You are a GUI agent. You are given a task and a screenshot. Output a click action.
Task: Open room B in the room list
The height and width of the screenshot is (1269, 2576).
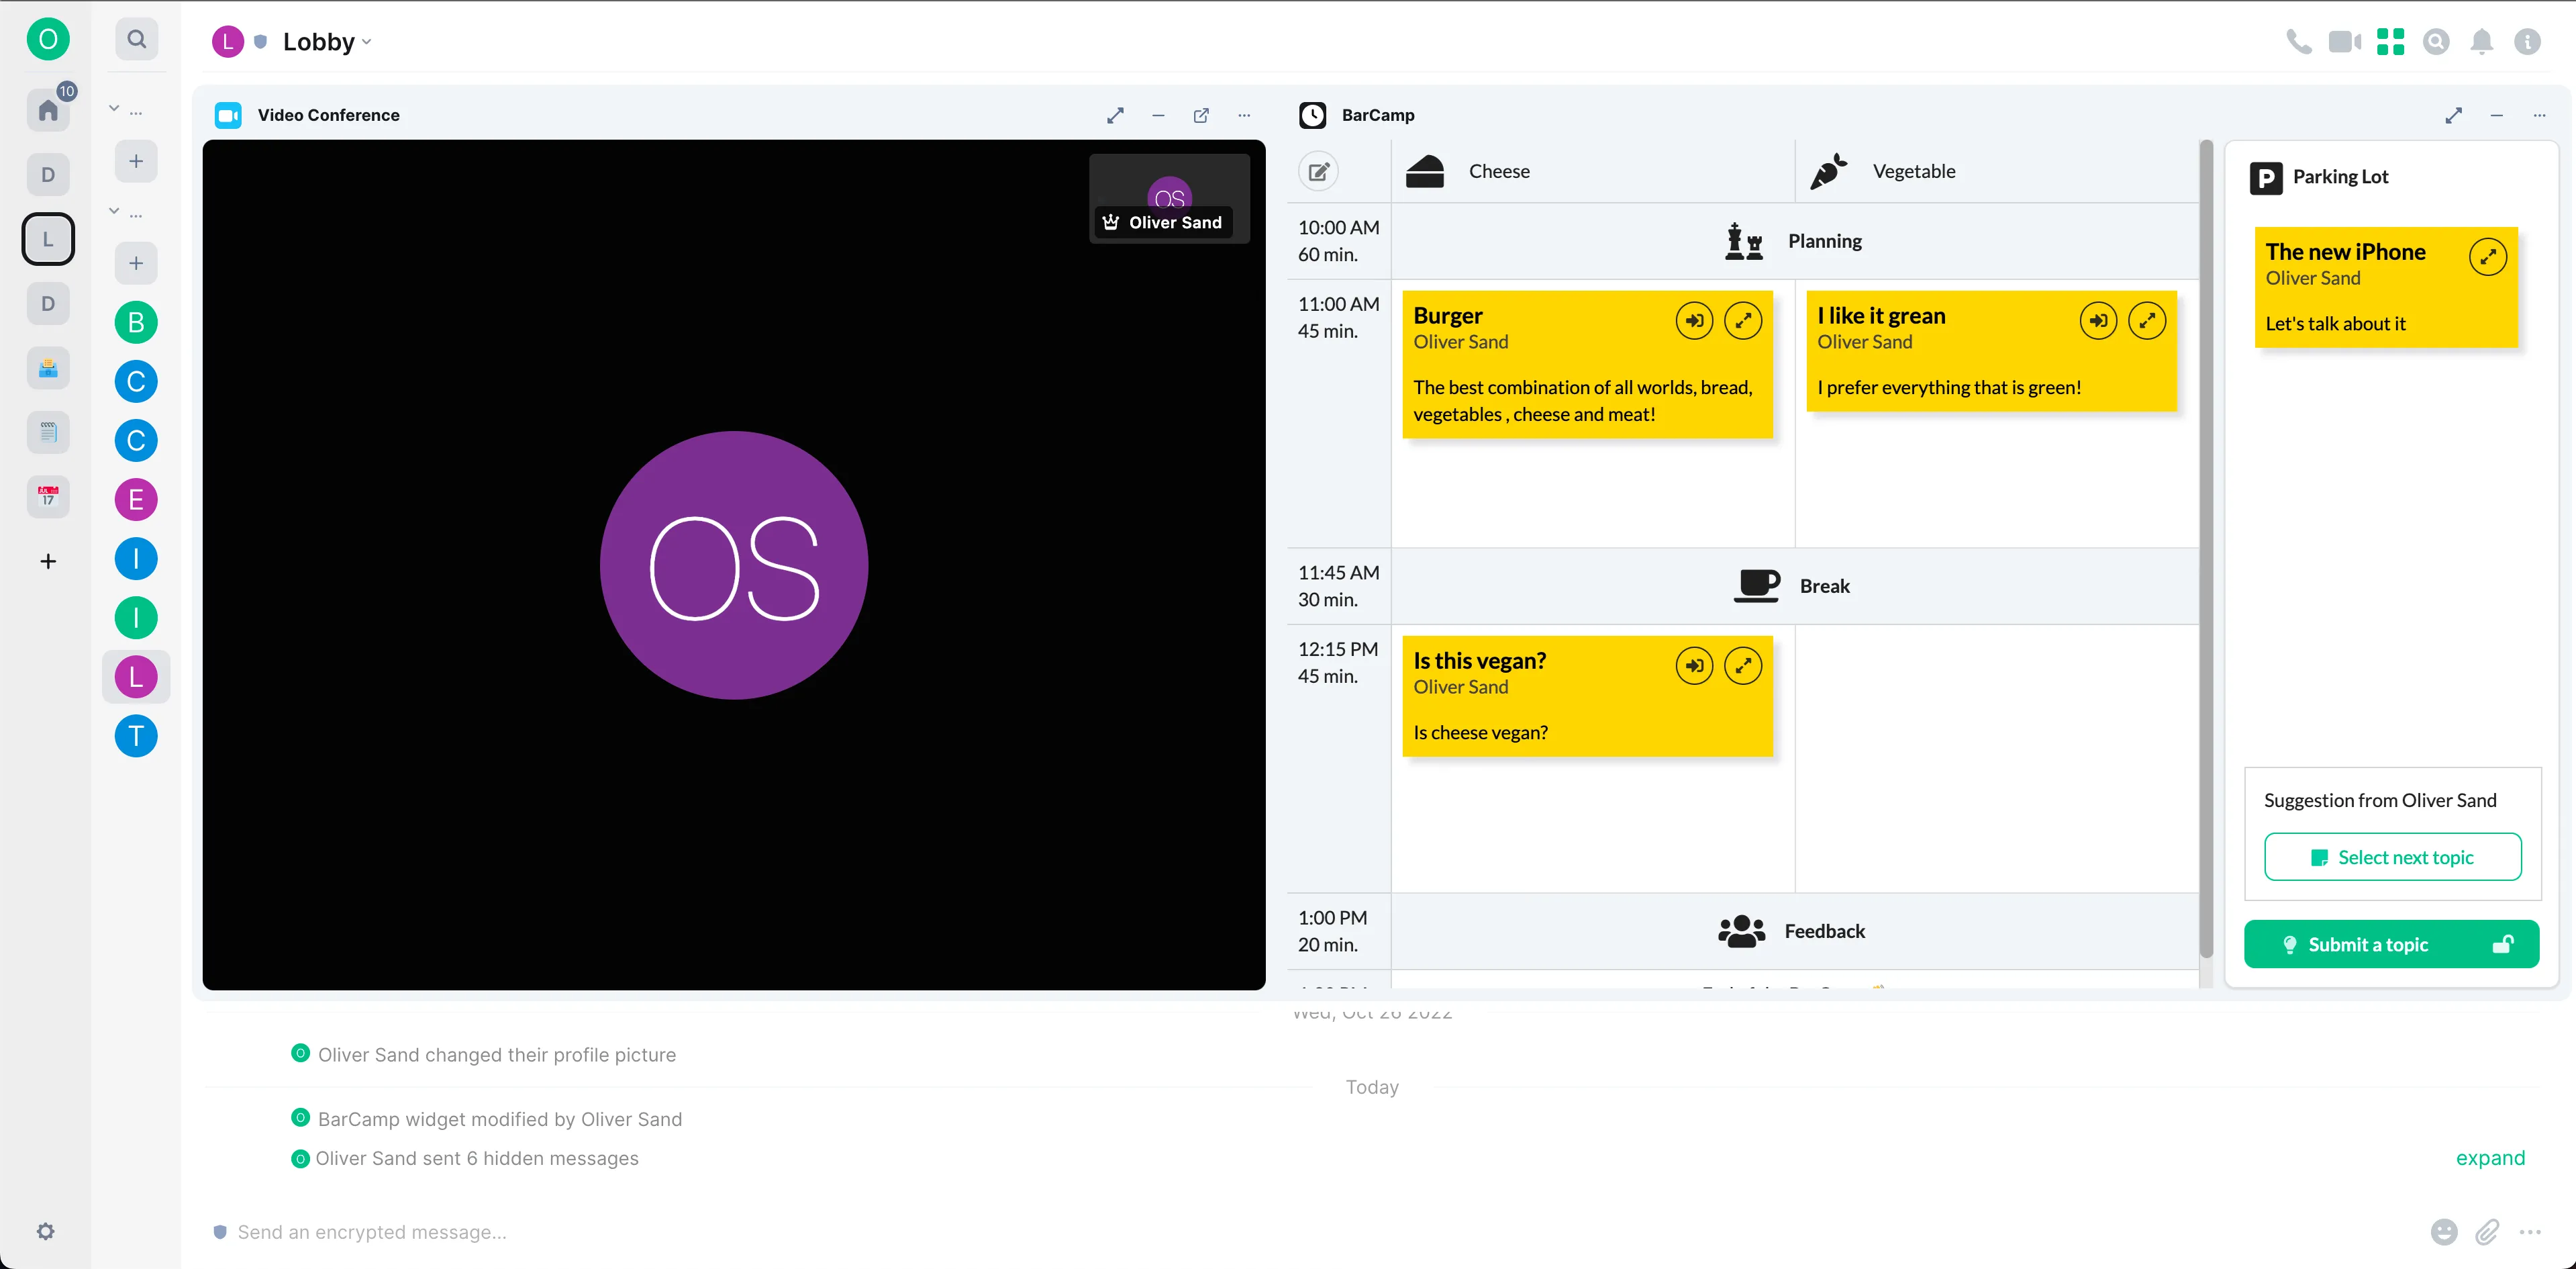[136, 322]
